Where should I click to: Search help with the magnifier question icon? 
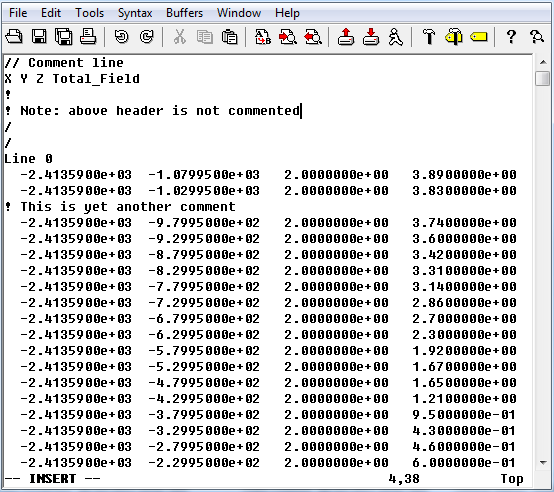[537, 37]
